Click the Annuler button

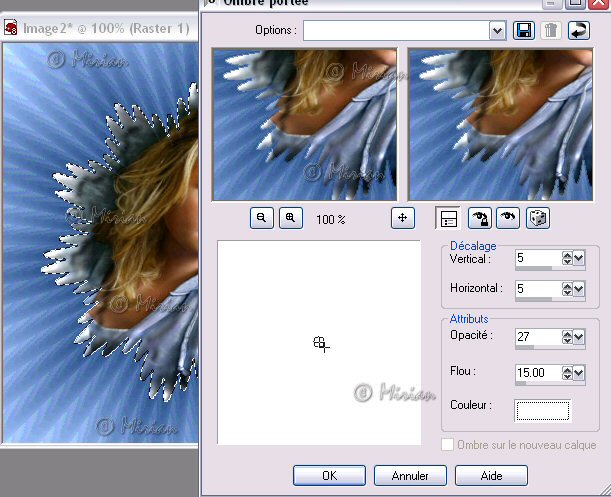(x=410, y=476)
